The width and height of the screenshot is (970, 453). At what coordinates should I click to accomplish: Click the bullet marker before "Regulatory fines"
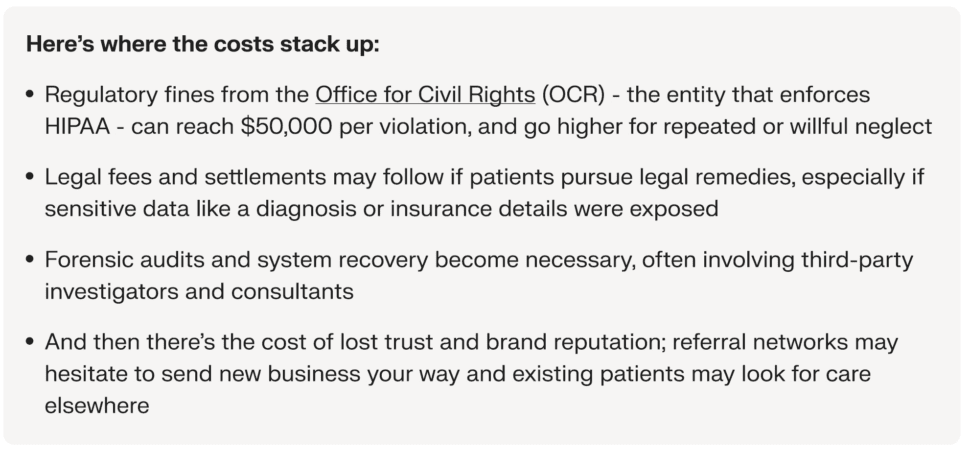click(30, 95)
